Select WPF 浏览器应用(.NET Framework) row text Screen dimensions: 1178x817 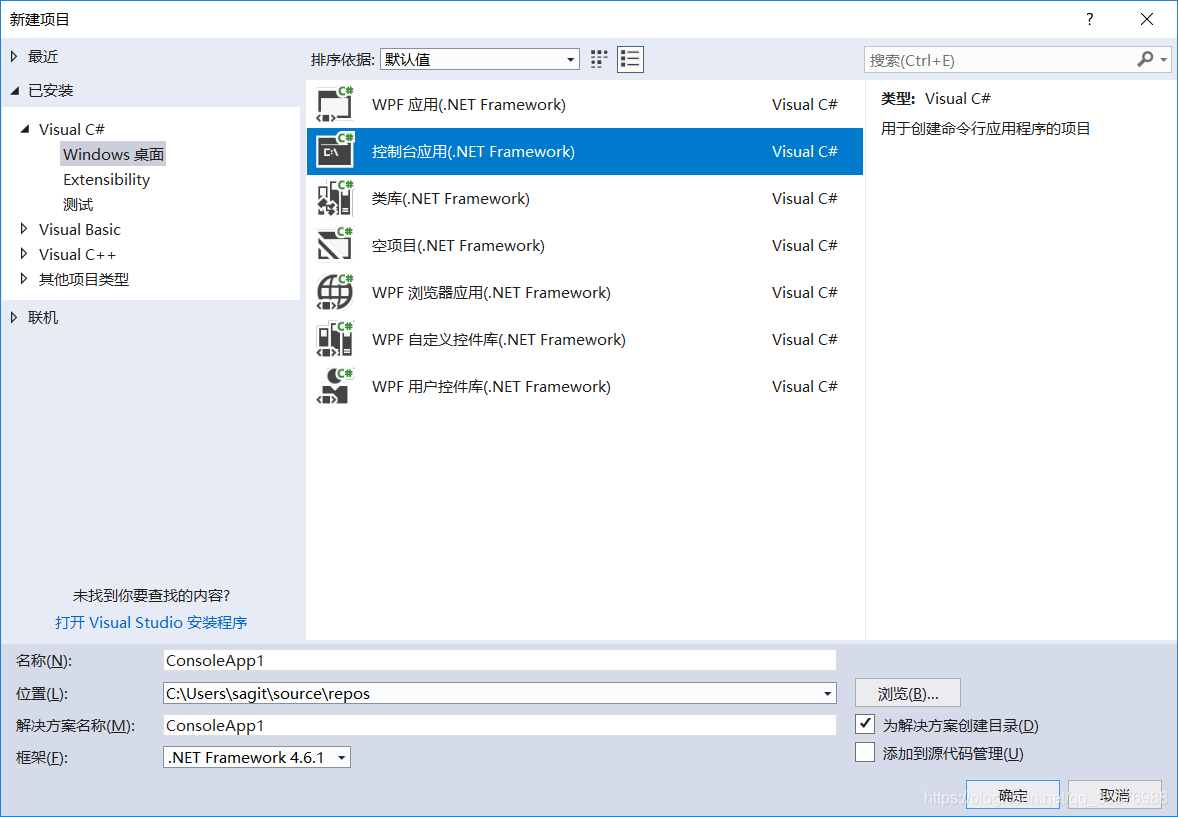pyautogui.click(x=491, y=292)
